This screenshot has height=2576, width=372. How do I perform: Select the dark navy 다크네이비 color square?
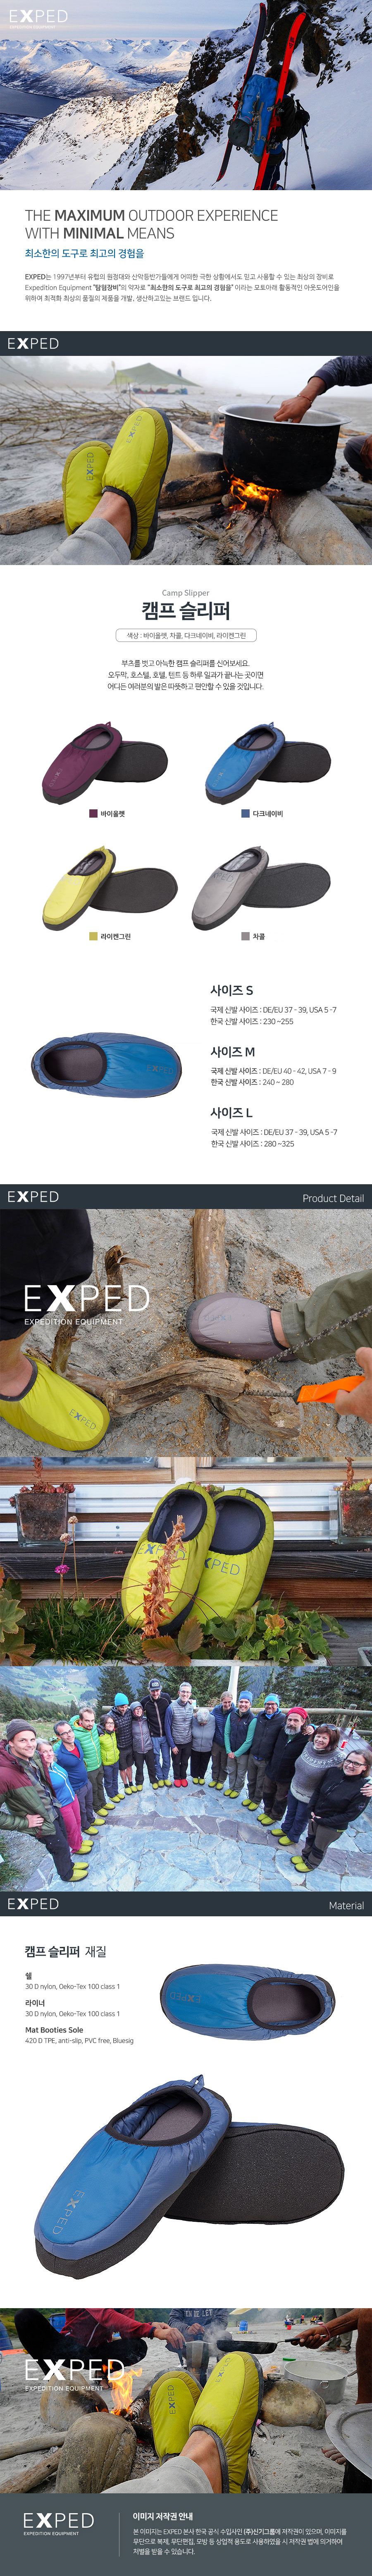click(245, 814)
